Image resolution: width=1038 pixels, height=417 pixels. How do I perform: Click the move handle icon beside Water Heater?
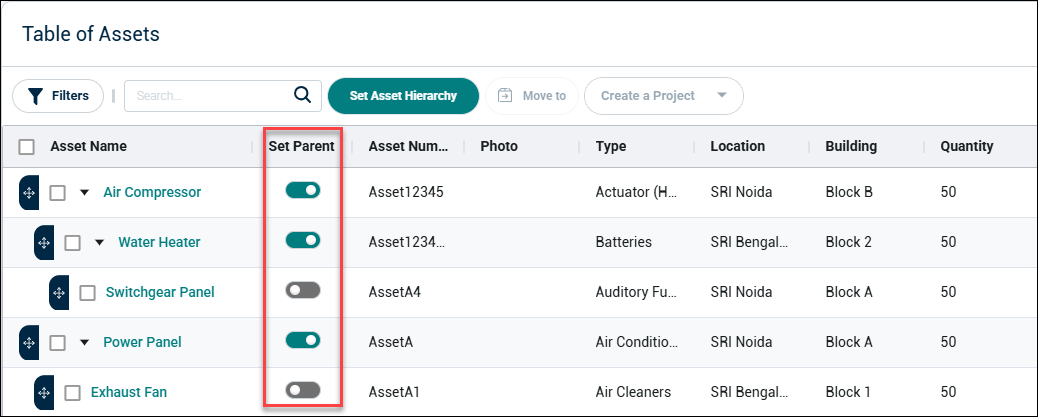pyautogui.click(x=44, y=243)
